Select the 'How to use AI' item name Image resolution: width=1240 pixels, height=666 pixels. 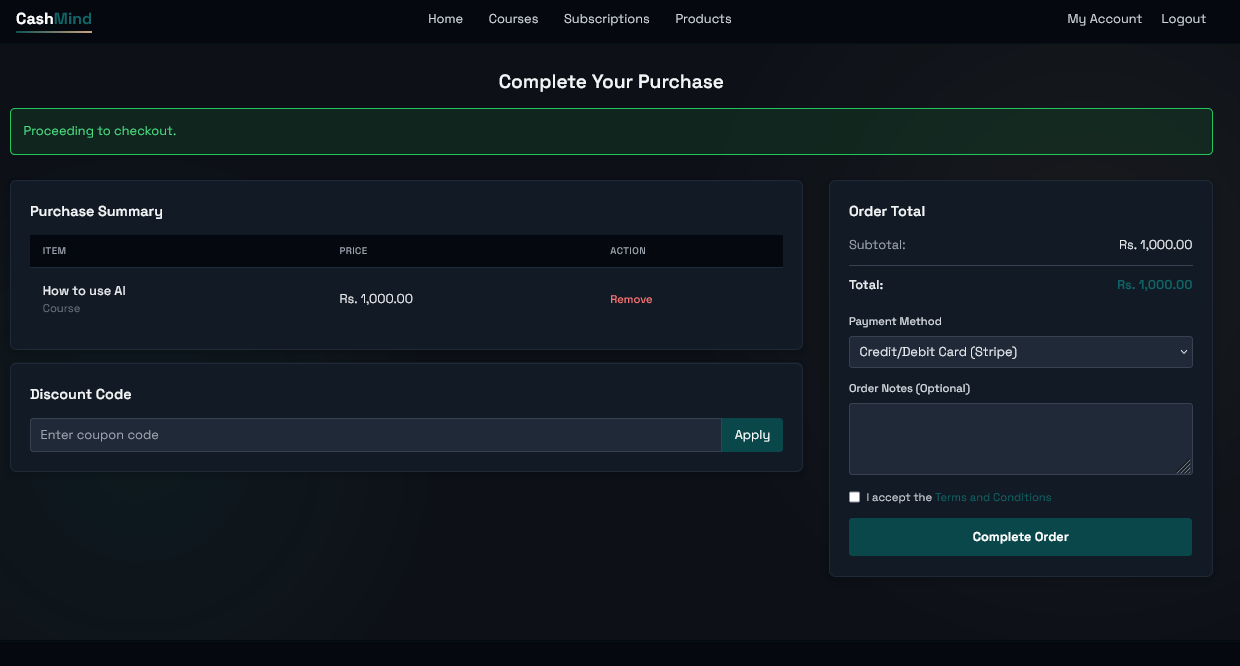[x=84, y=291]
